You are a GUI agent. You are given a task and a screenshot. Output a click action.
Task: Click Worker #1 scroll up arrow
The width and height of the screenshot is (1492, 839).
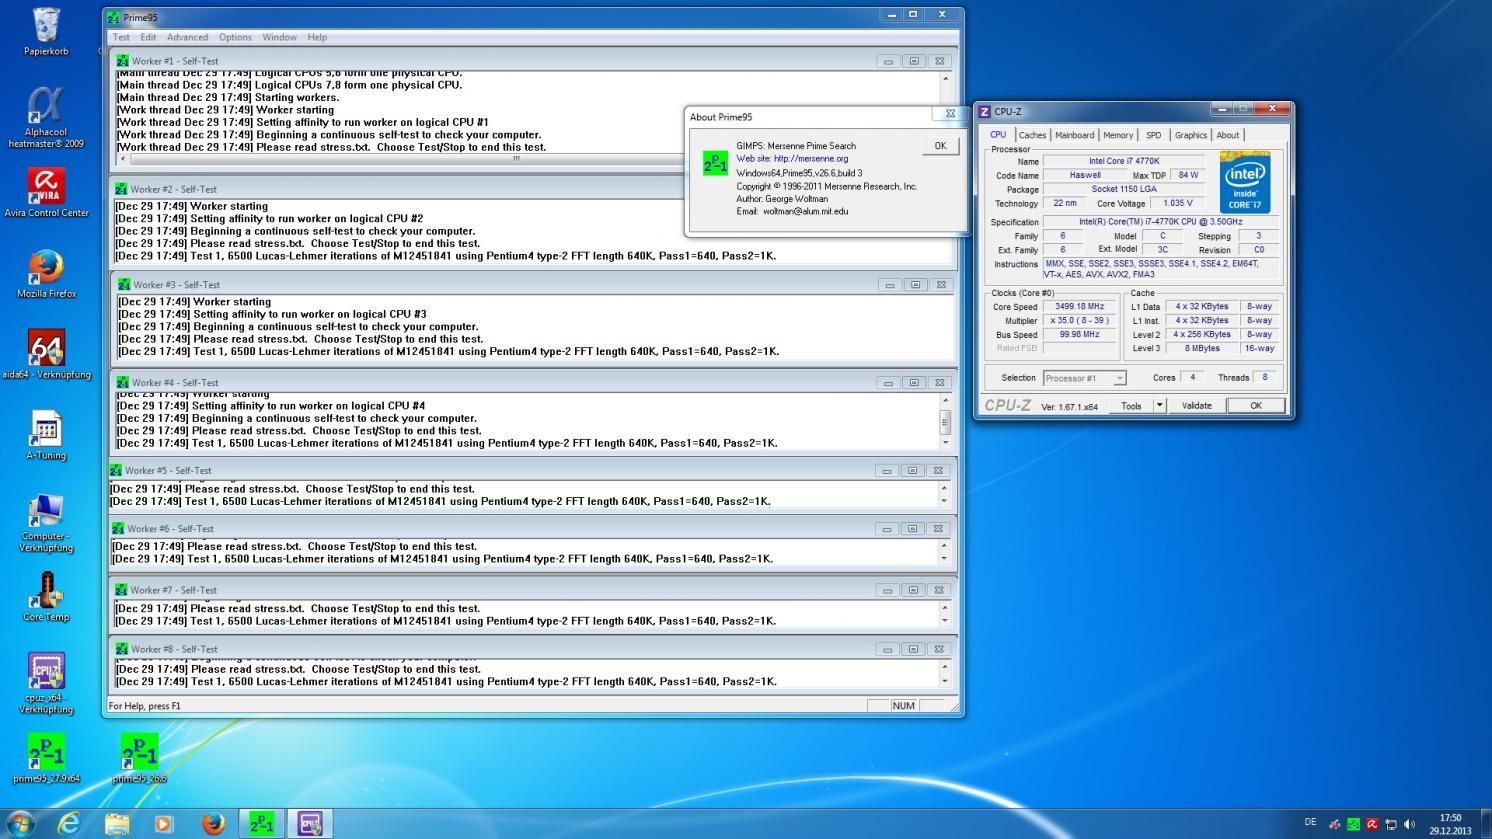point(945,78)
